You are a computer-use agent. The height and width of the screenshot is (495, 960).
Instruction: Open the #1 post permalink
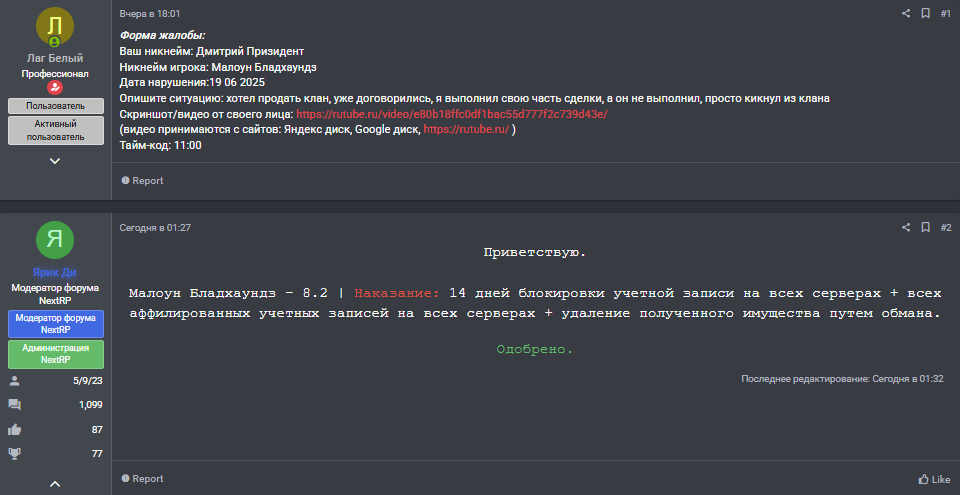pyautogui.click(x=945, y=13)
